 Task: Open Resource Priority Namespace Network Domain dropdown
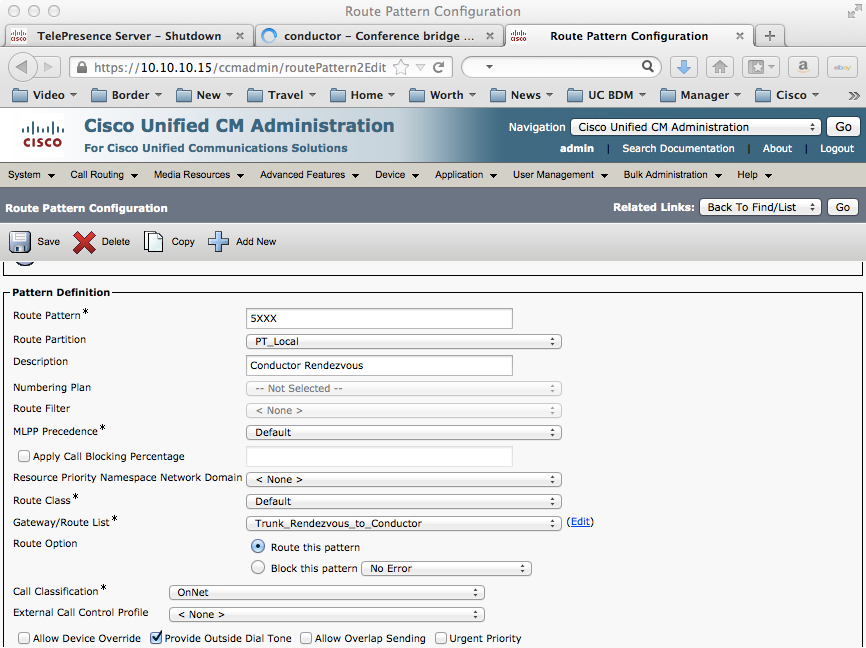(x=404, y=480)
